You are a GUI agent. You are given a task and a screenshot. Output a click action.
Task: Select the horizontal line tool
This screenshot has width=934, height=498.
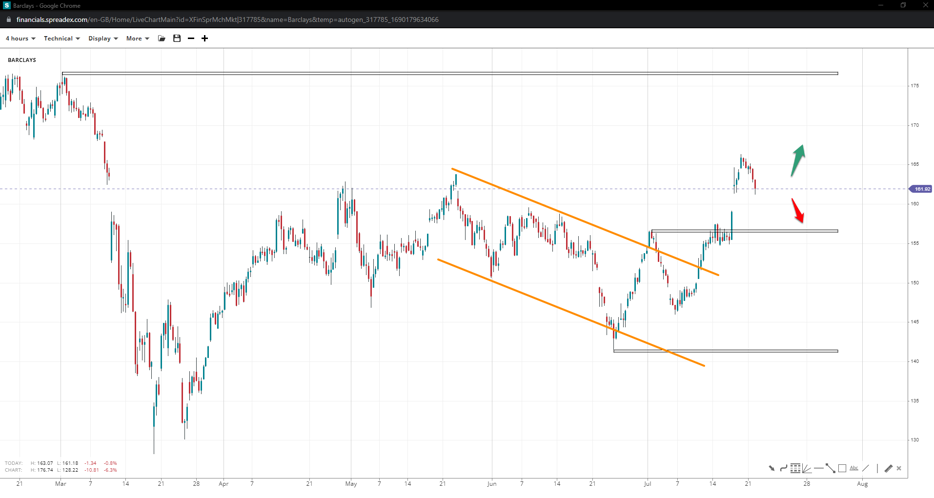pos(819,468)
